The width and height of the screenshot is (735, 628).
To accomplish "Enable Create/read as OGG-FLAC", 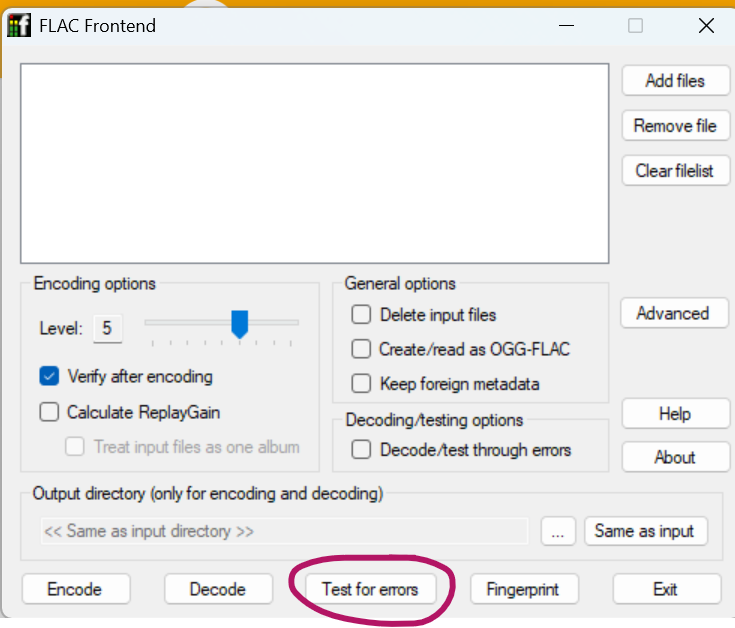I will click(361, 349).
